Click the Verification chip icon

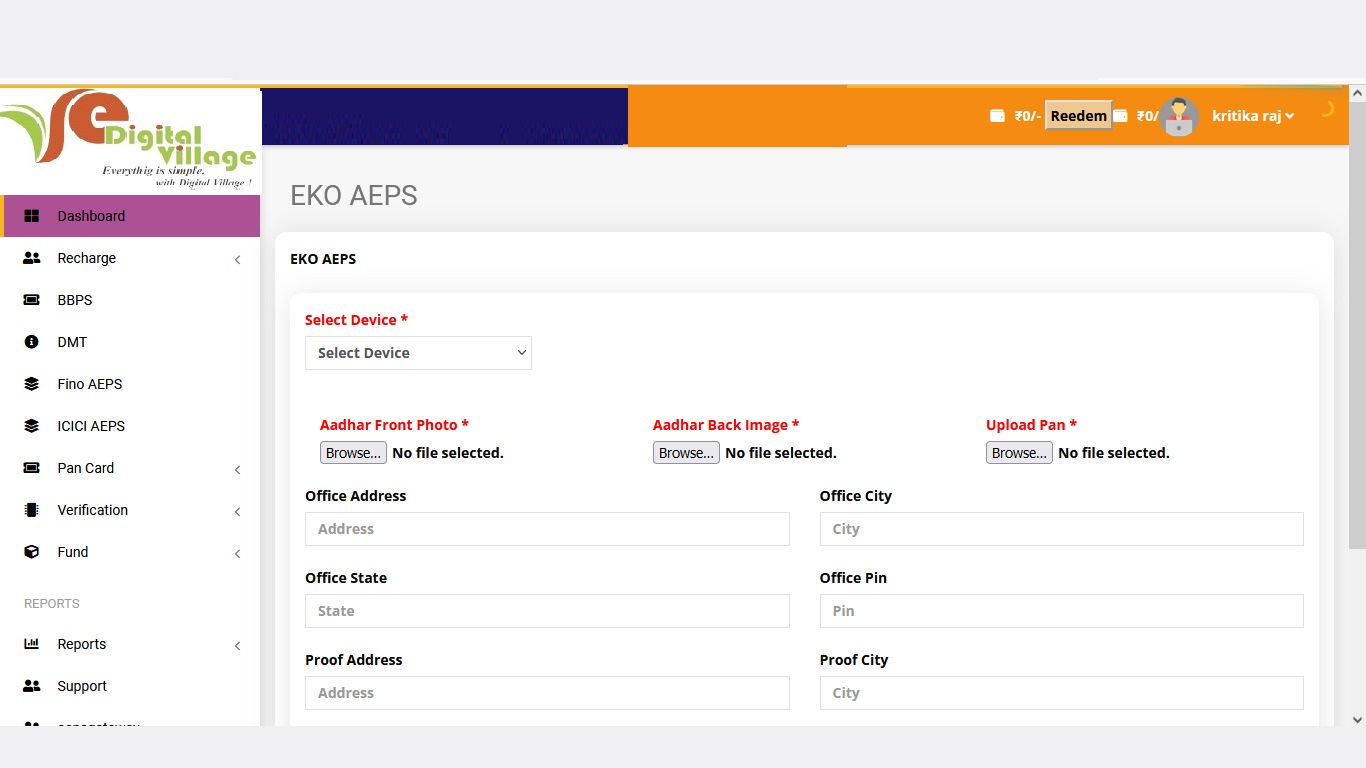(x=31, y=510)
